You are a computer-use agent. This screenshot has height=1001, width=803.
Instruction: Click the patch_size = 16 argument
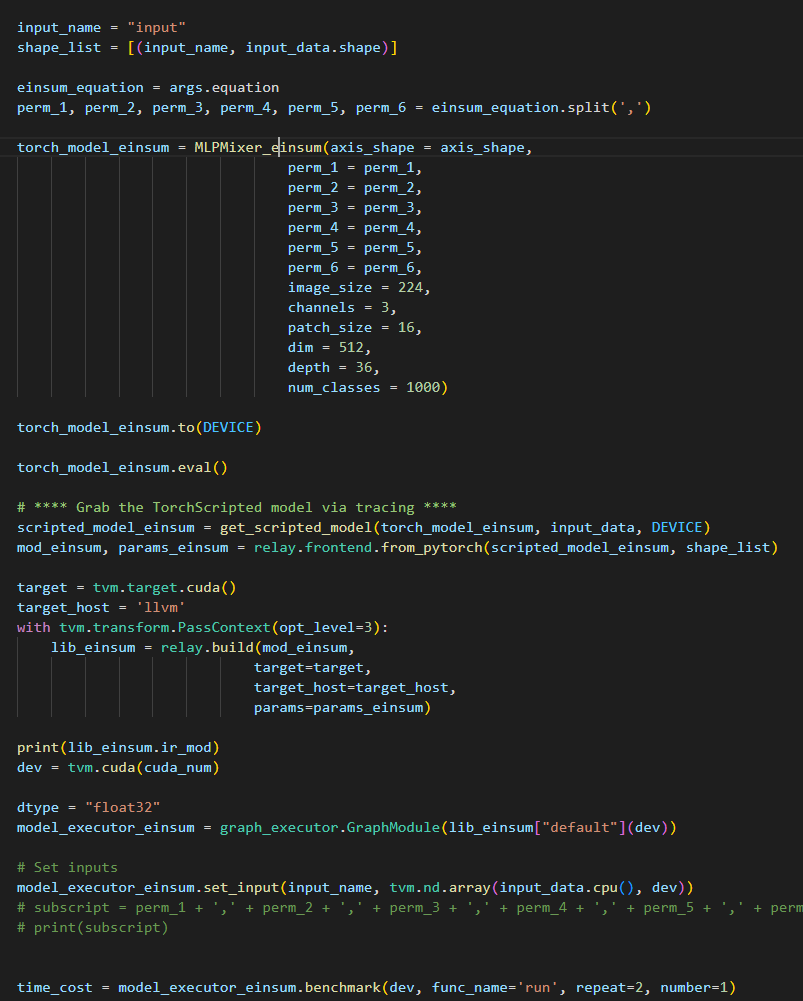(x=351, y=327)
